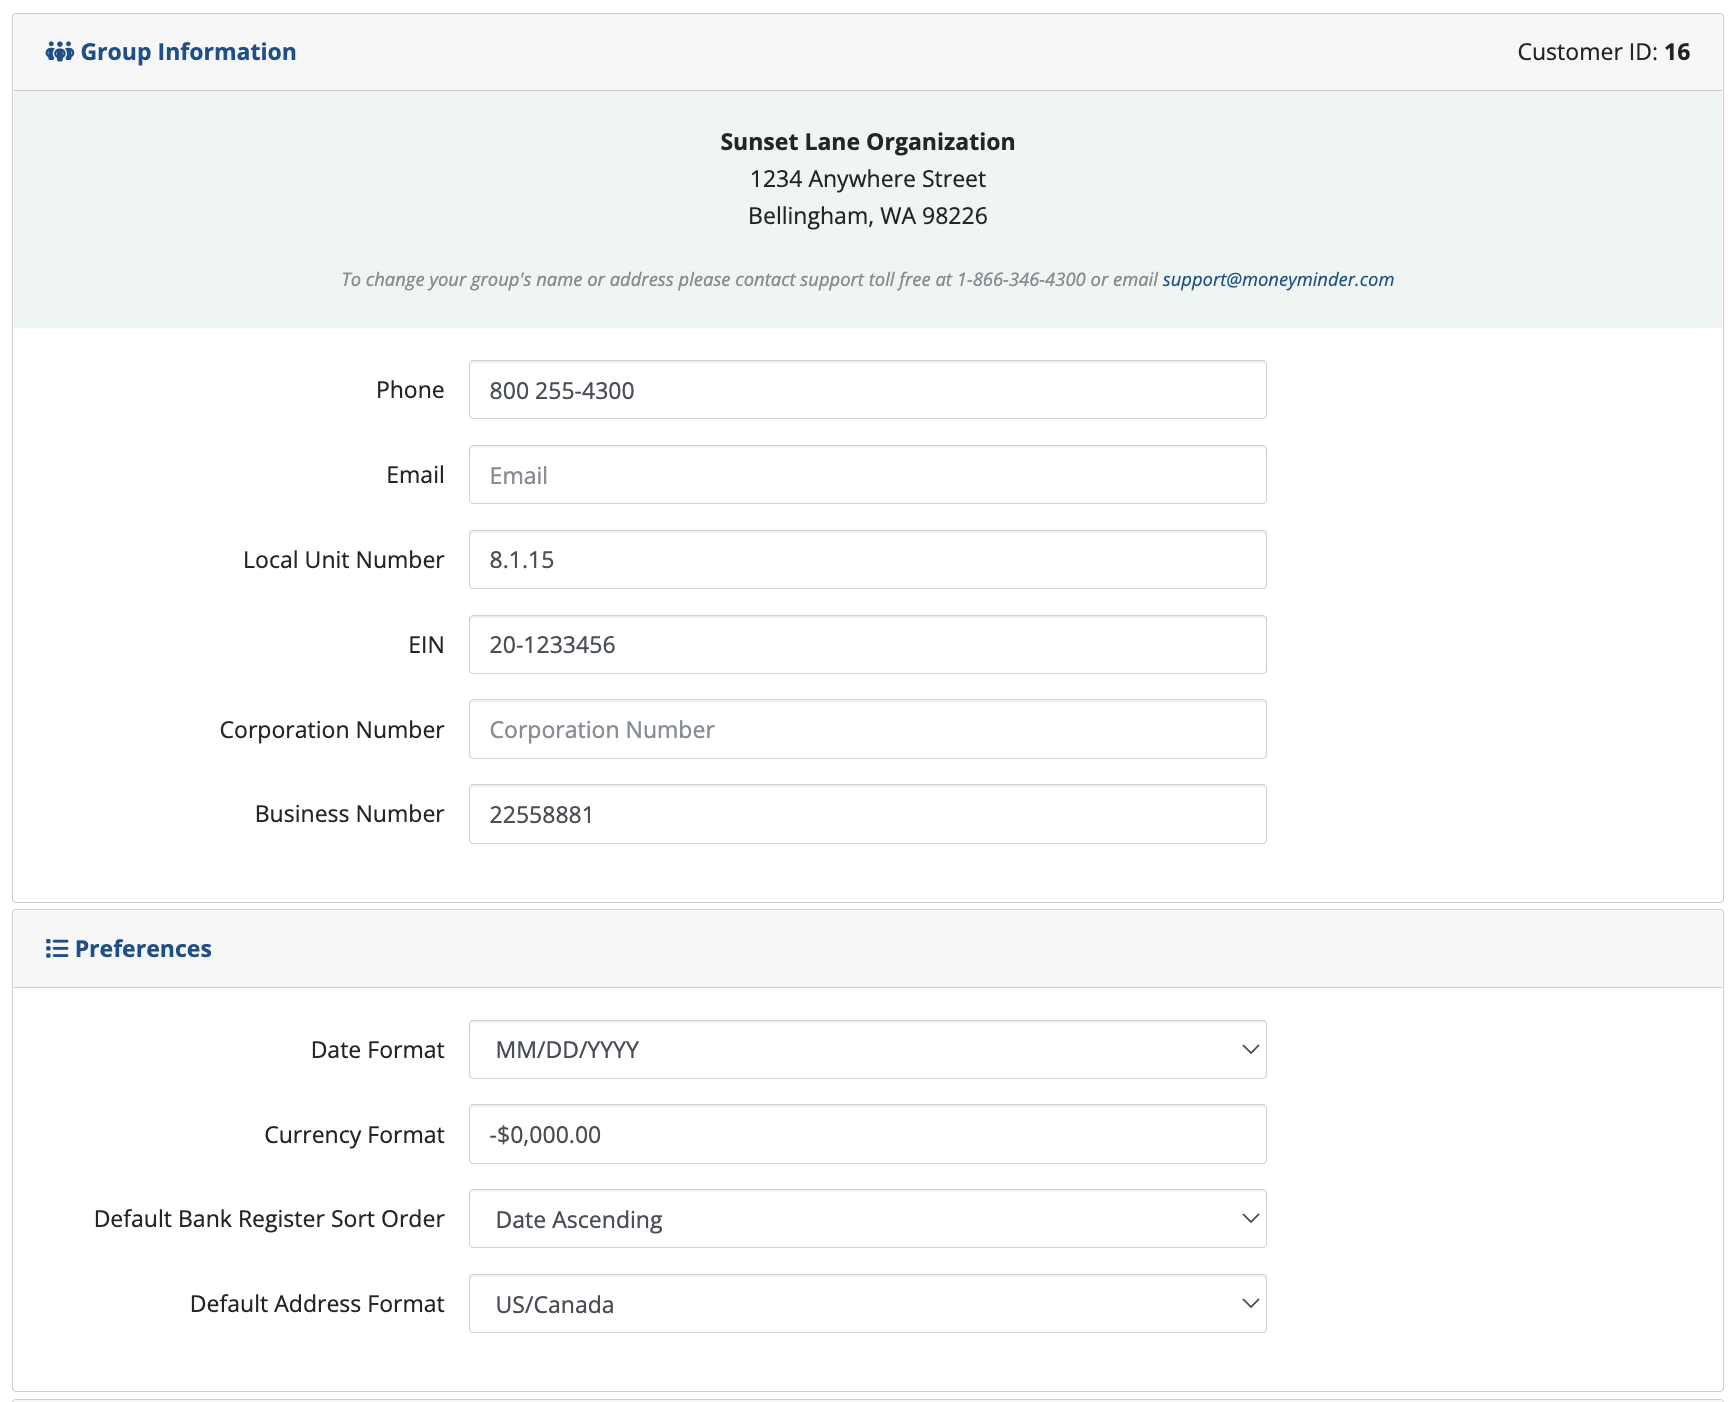1736x1402 pixels.
Task: Select the EIN input box
Action: 868,645
